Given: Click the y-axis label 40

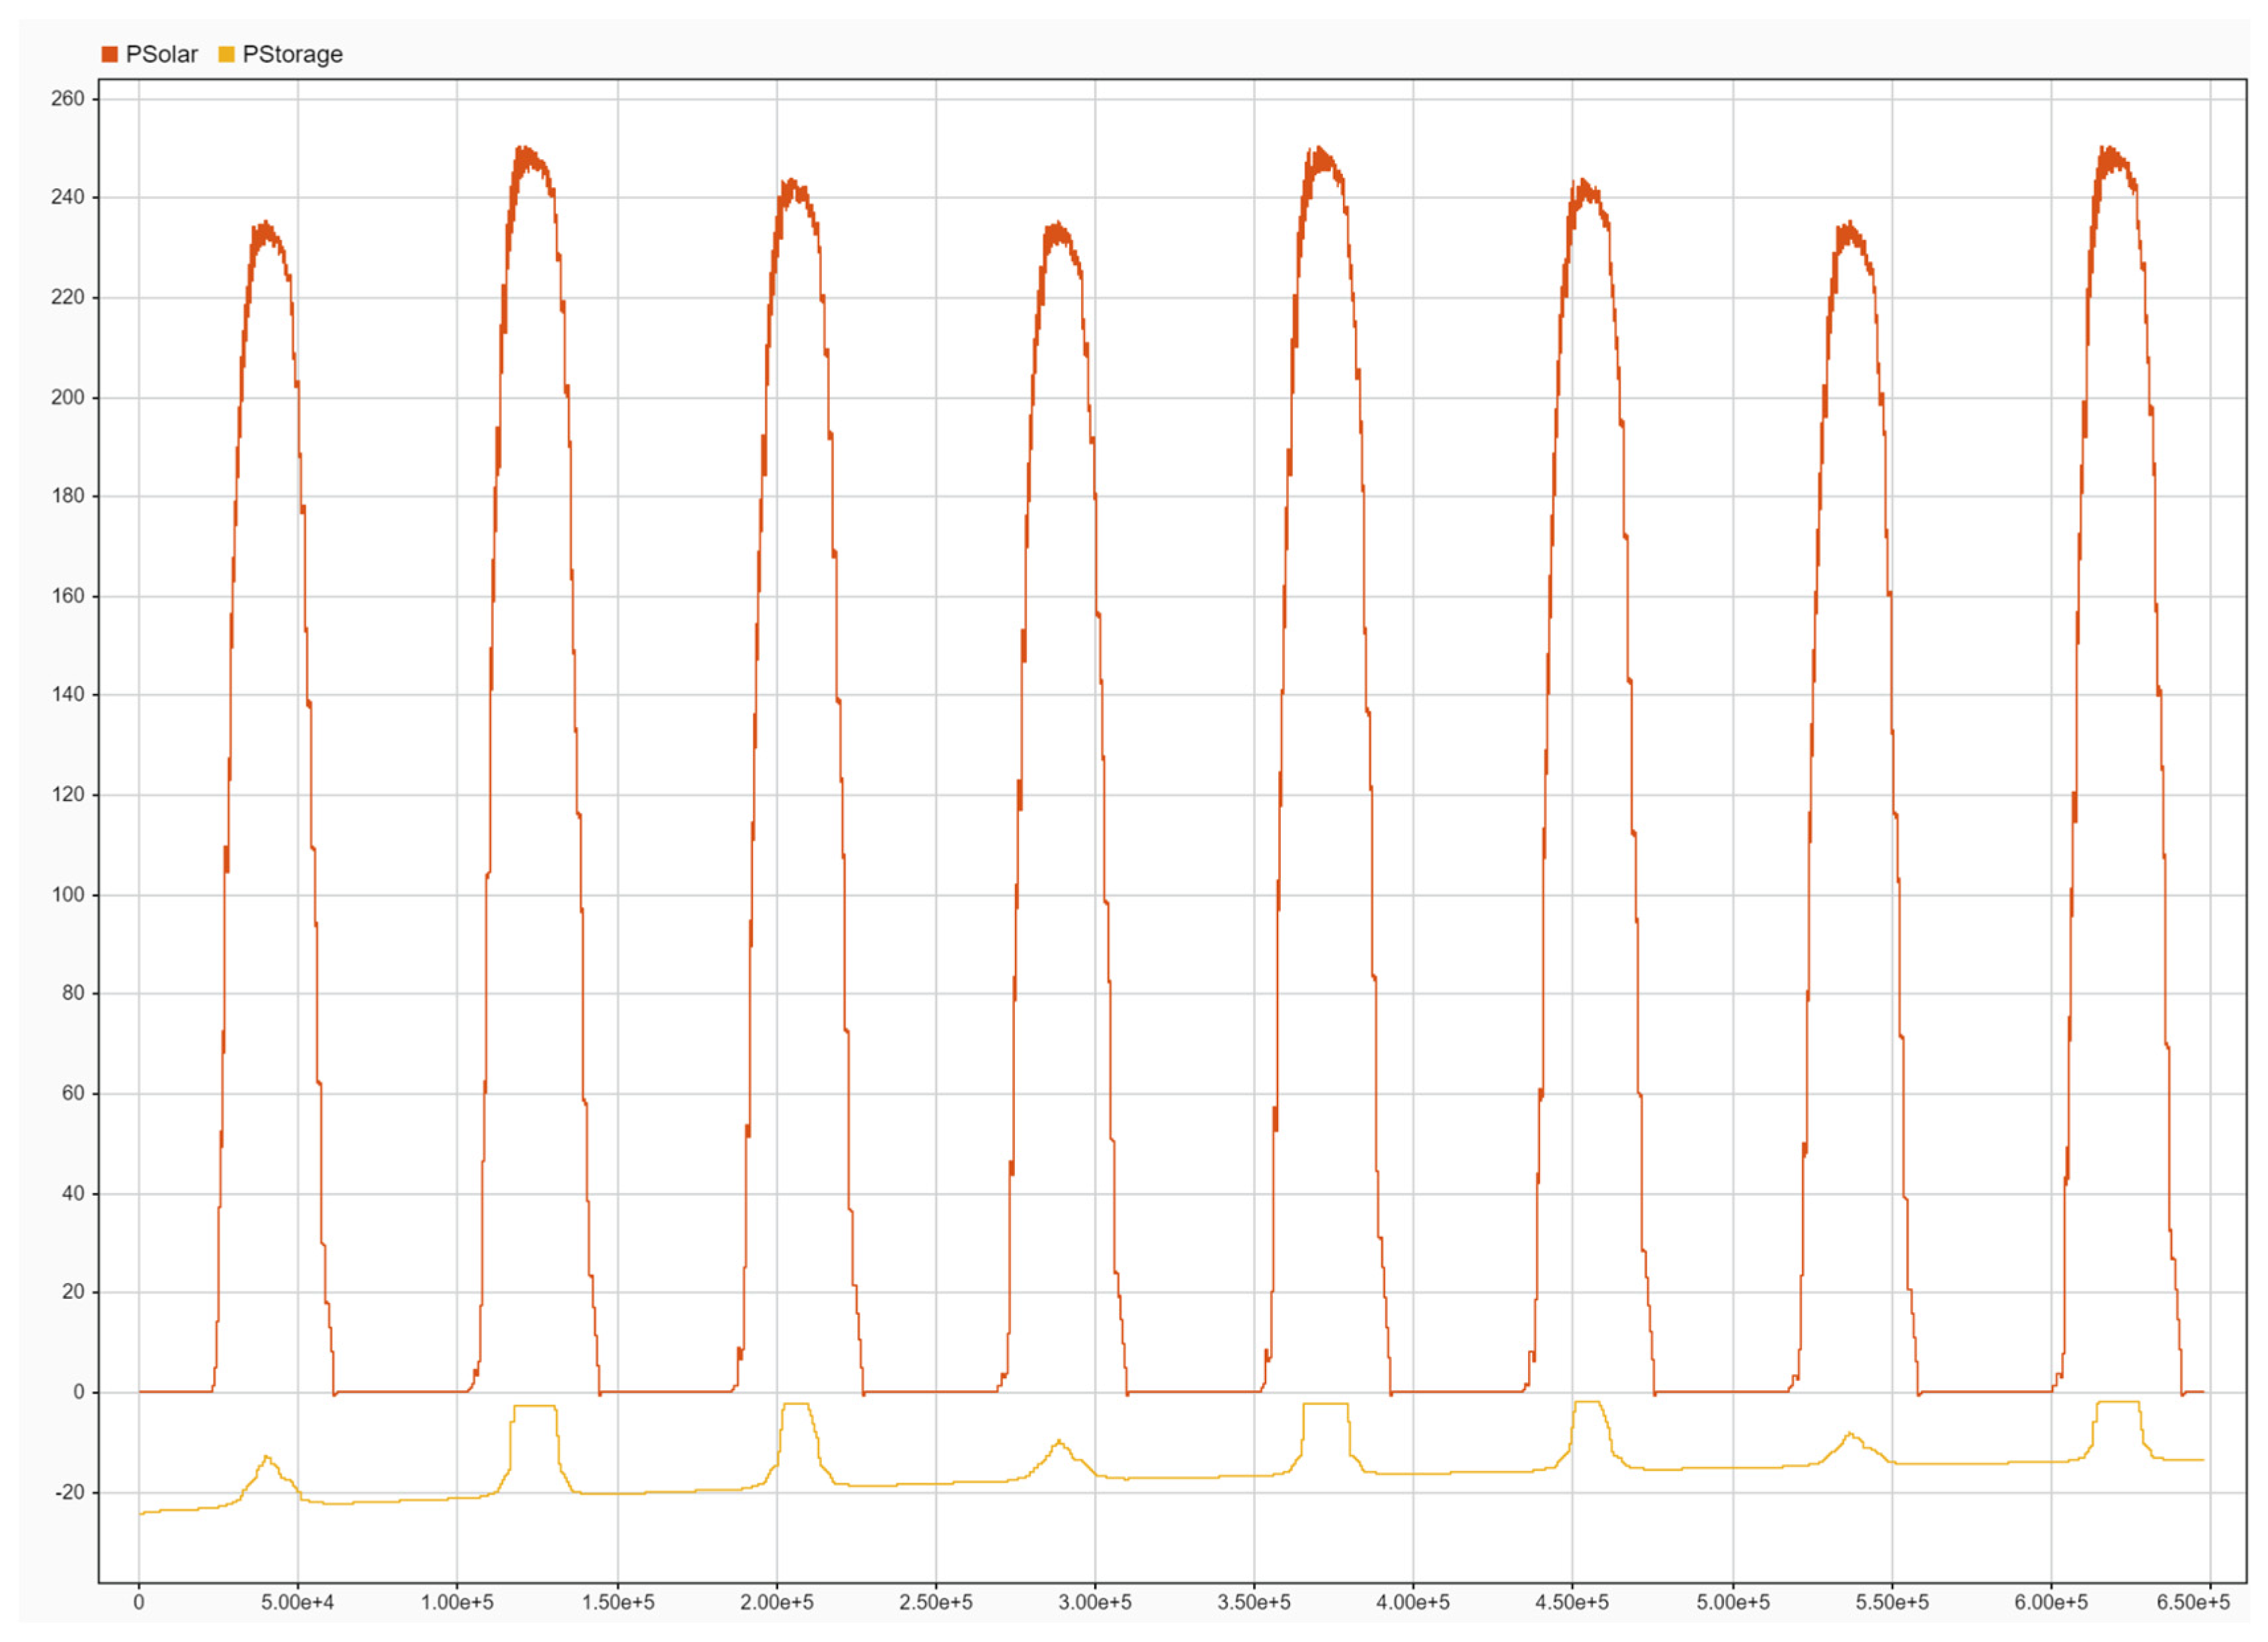Looking at the screenshot, I should (x=73, y=1193).
